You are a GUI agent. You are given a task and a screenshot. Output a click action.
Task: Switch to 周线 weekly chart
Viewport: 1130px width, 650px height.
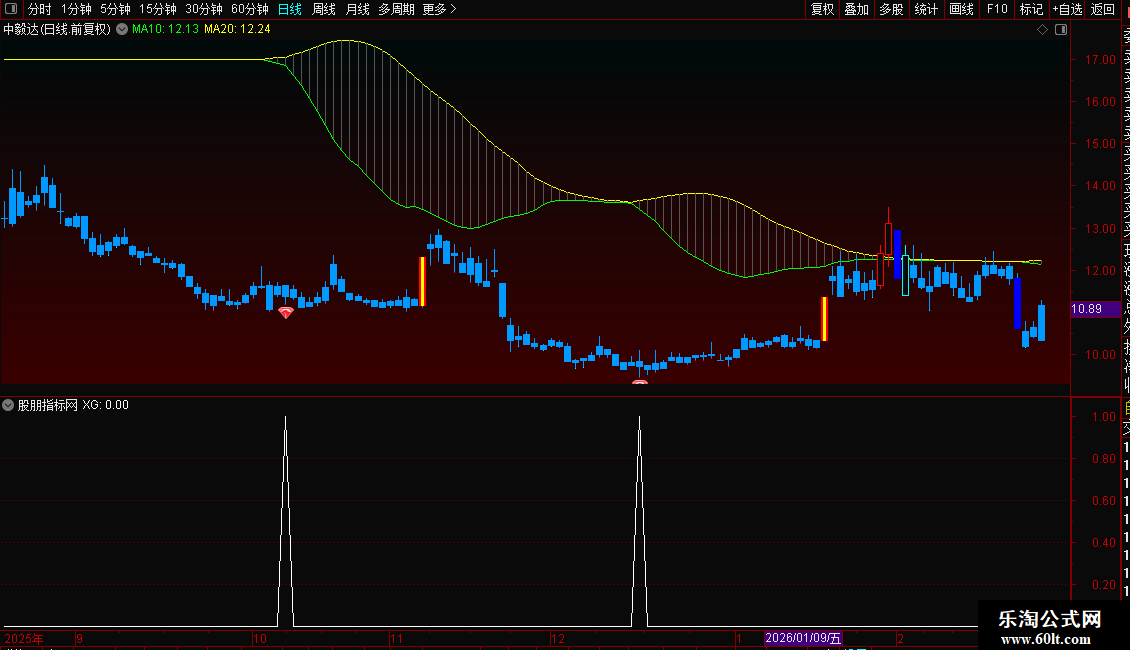tap(324, 9)
